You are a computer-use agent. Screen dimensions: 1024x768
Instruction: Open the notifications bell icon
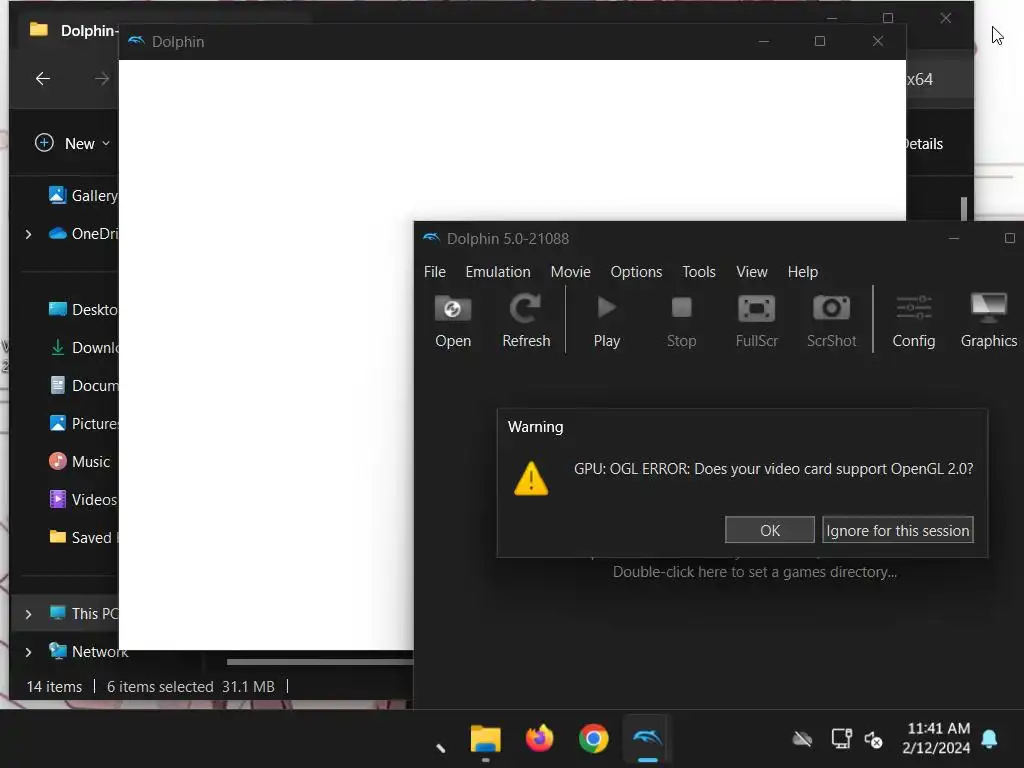[989, 739]
